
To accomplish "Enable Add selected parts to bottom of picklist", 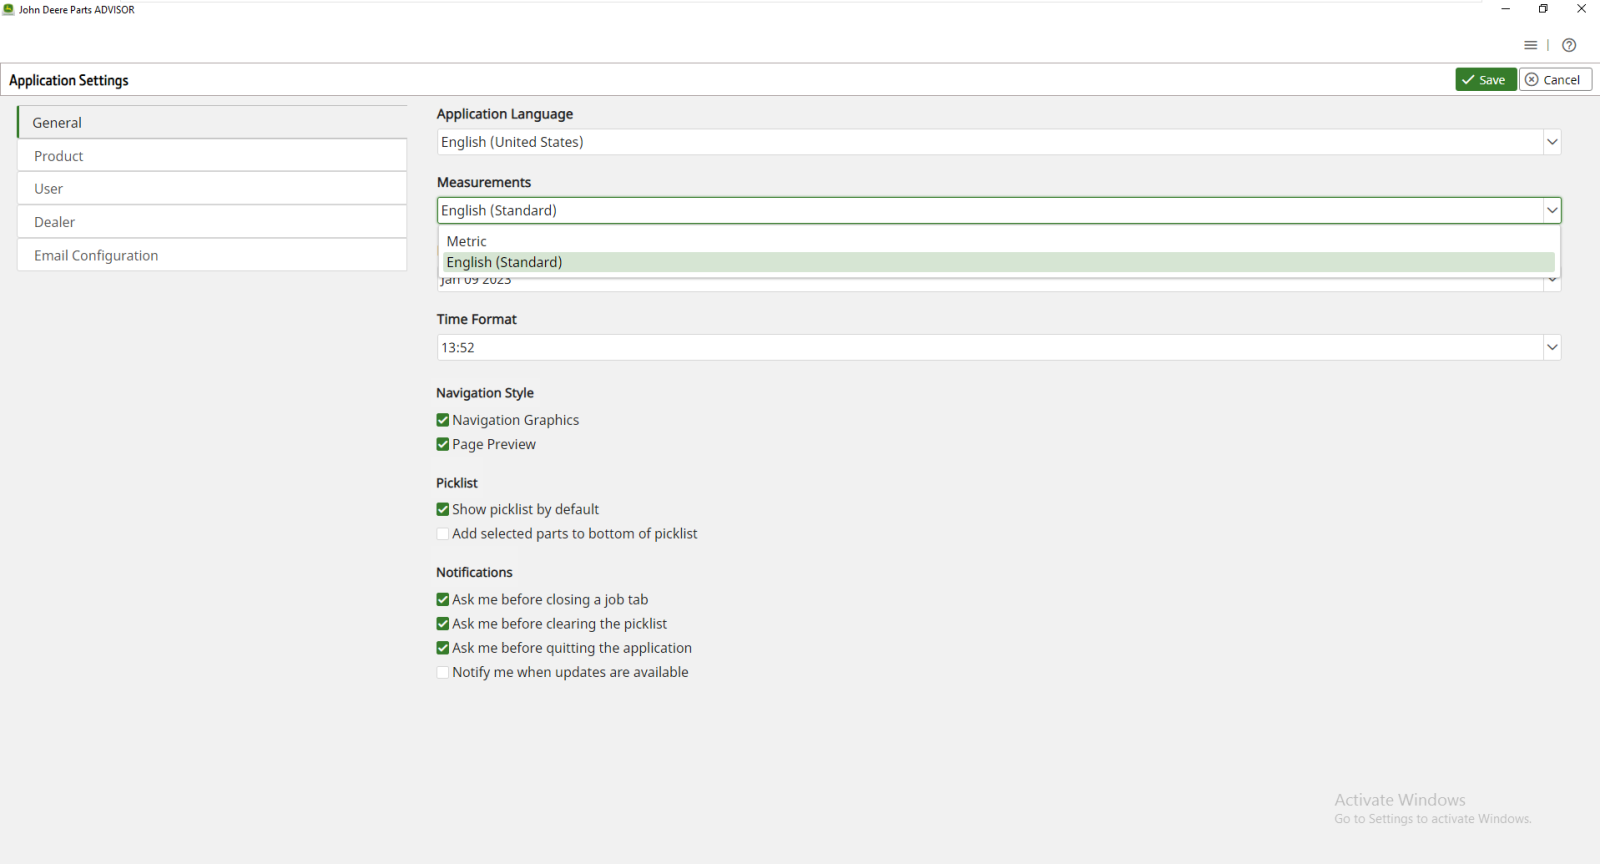I will point(443,534).
